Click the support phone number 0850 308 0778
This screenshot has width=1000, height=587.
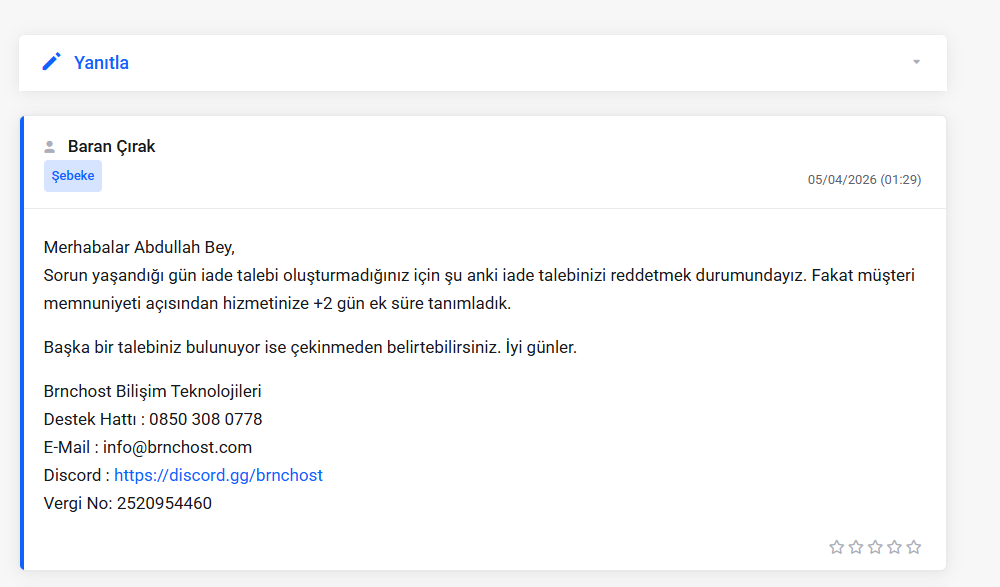click(x=205, y=419)
